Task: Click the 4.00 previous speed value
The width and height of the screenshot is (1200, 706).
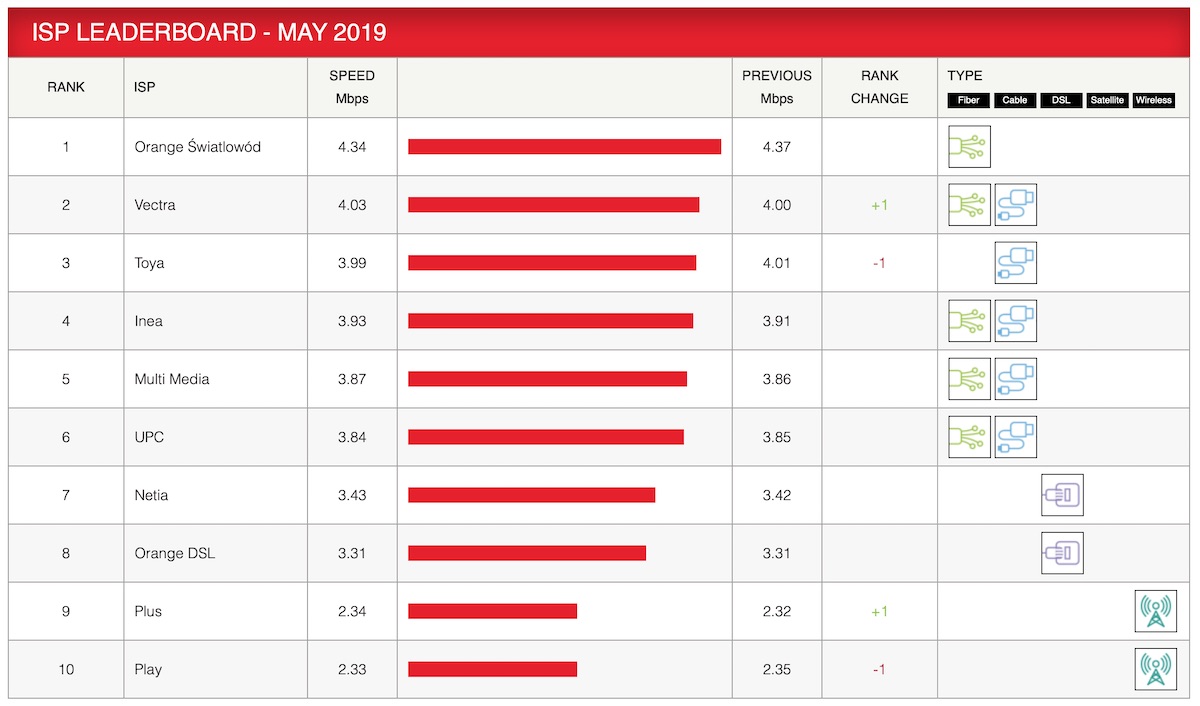Action: pos(777,205)
